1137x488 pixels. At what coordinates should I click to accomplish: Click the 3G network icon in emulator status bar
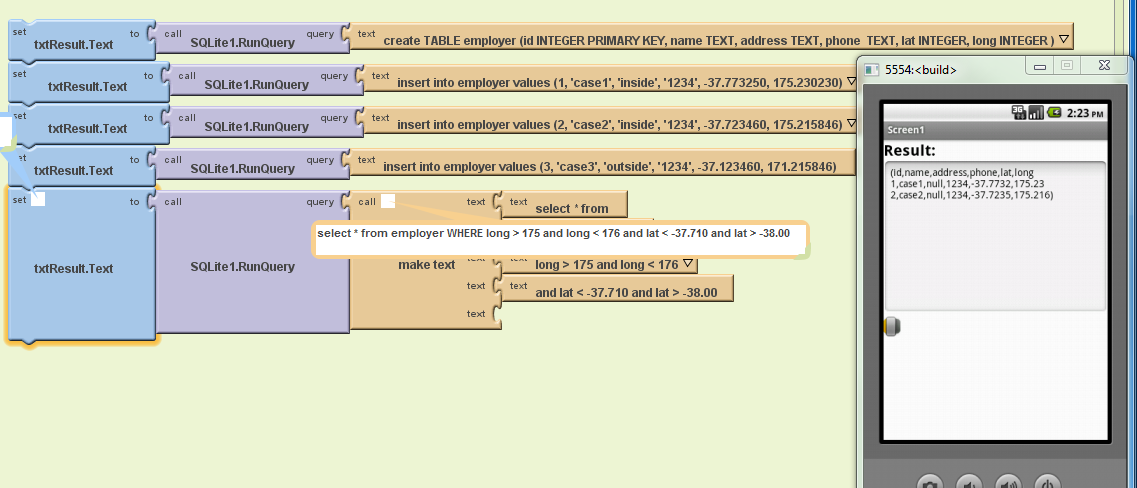(1018, 112)
